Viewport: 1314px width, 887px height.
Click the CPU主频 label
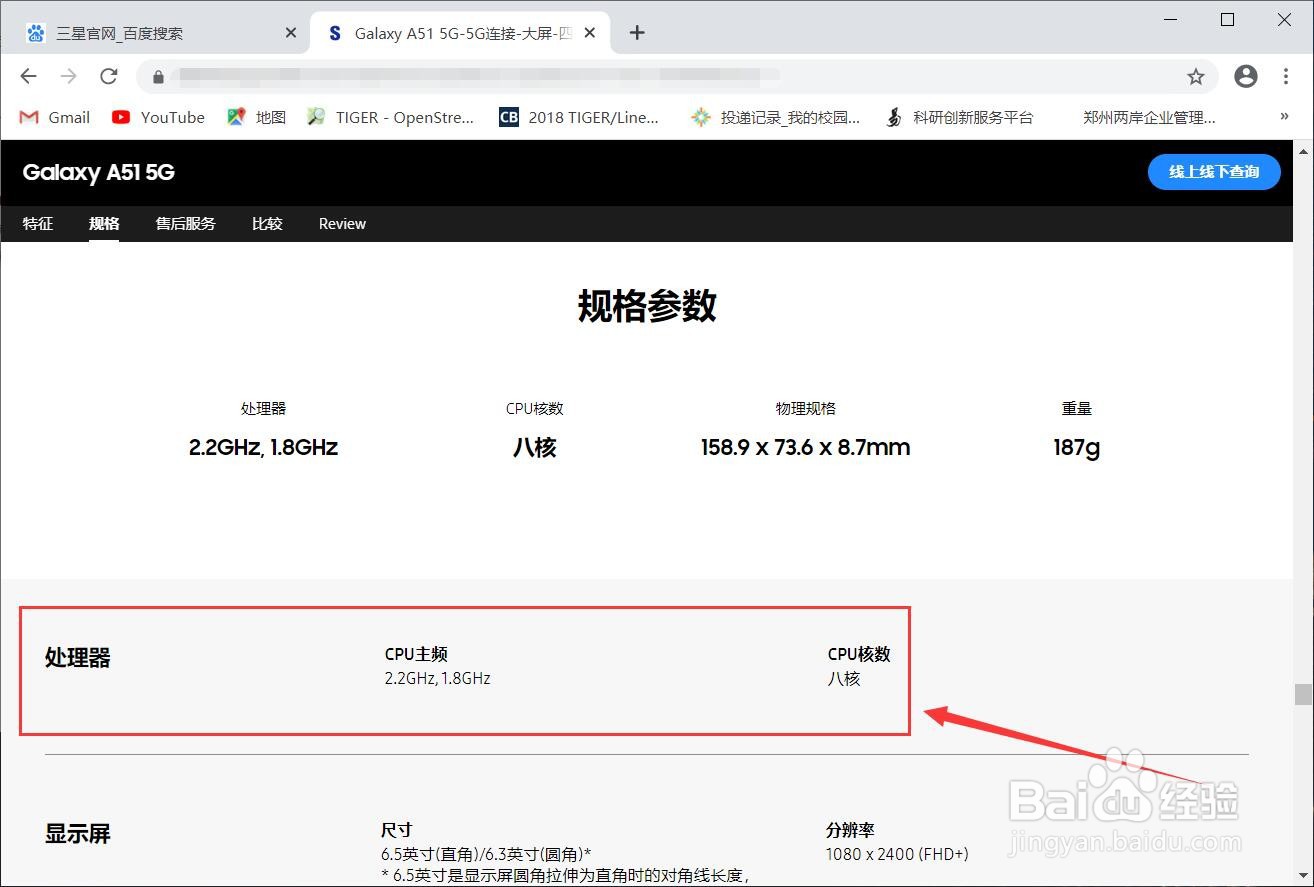(x=416, y=654)
